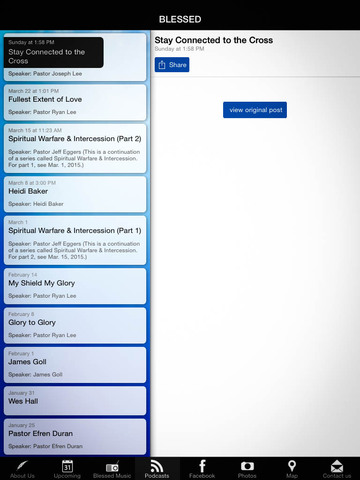The height and width of the screenshot is (480, 360).
Task: Open the Fullest Extent of Love podcast
Action: point(75,102)
